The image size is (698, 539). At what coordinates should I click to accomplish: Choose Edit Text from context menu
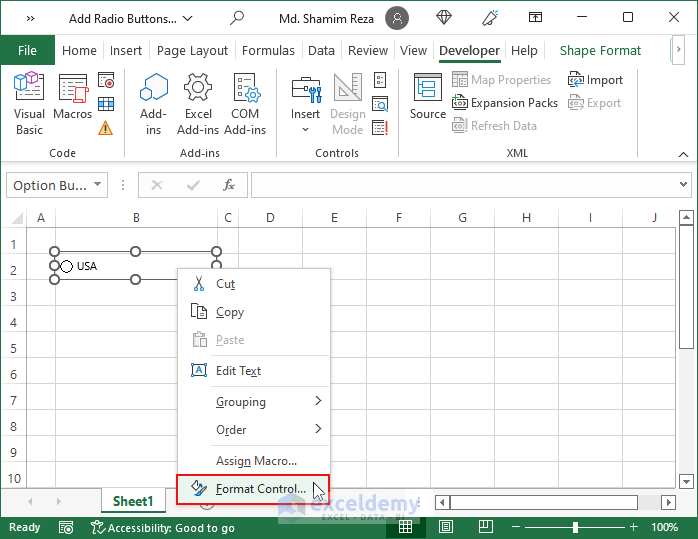[x=254, y=371]
